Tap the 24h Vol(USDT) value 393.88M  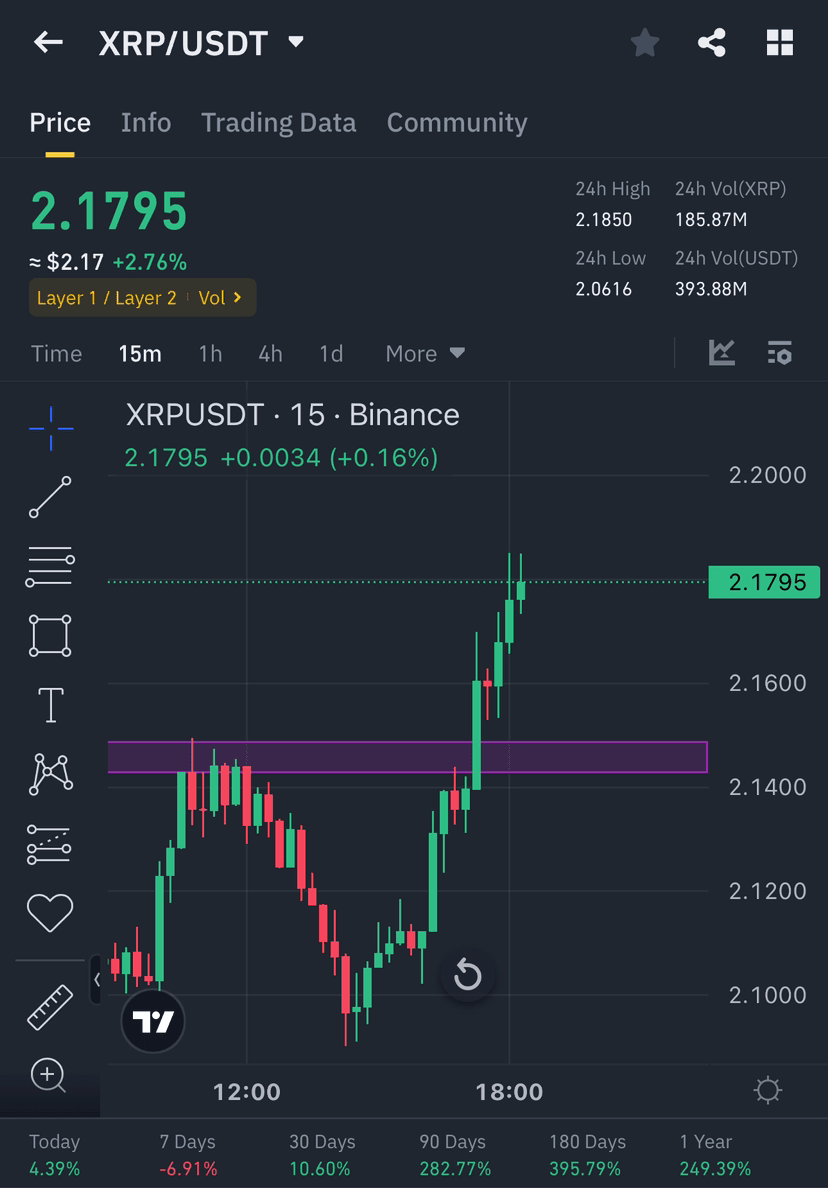tap(711, 289)
